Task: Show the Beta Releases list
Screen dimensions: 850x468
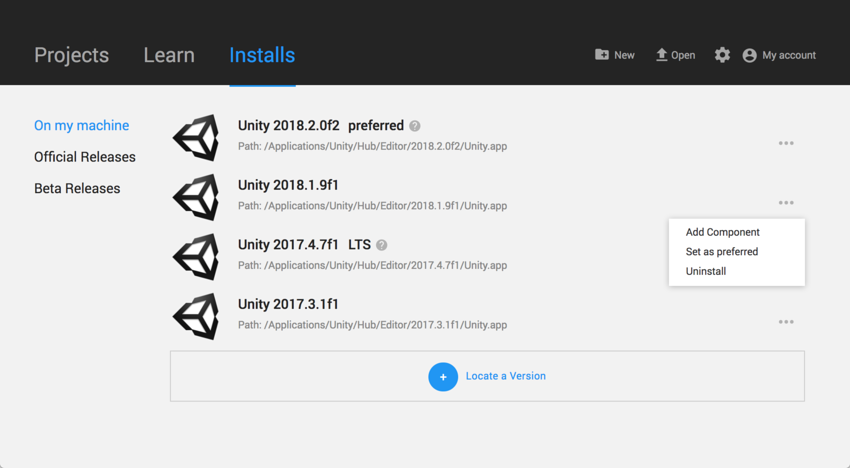Action: coord(77,188)
